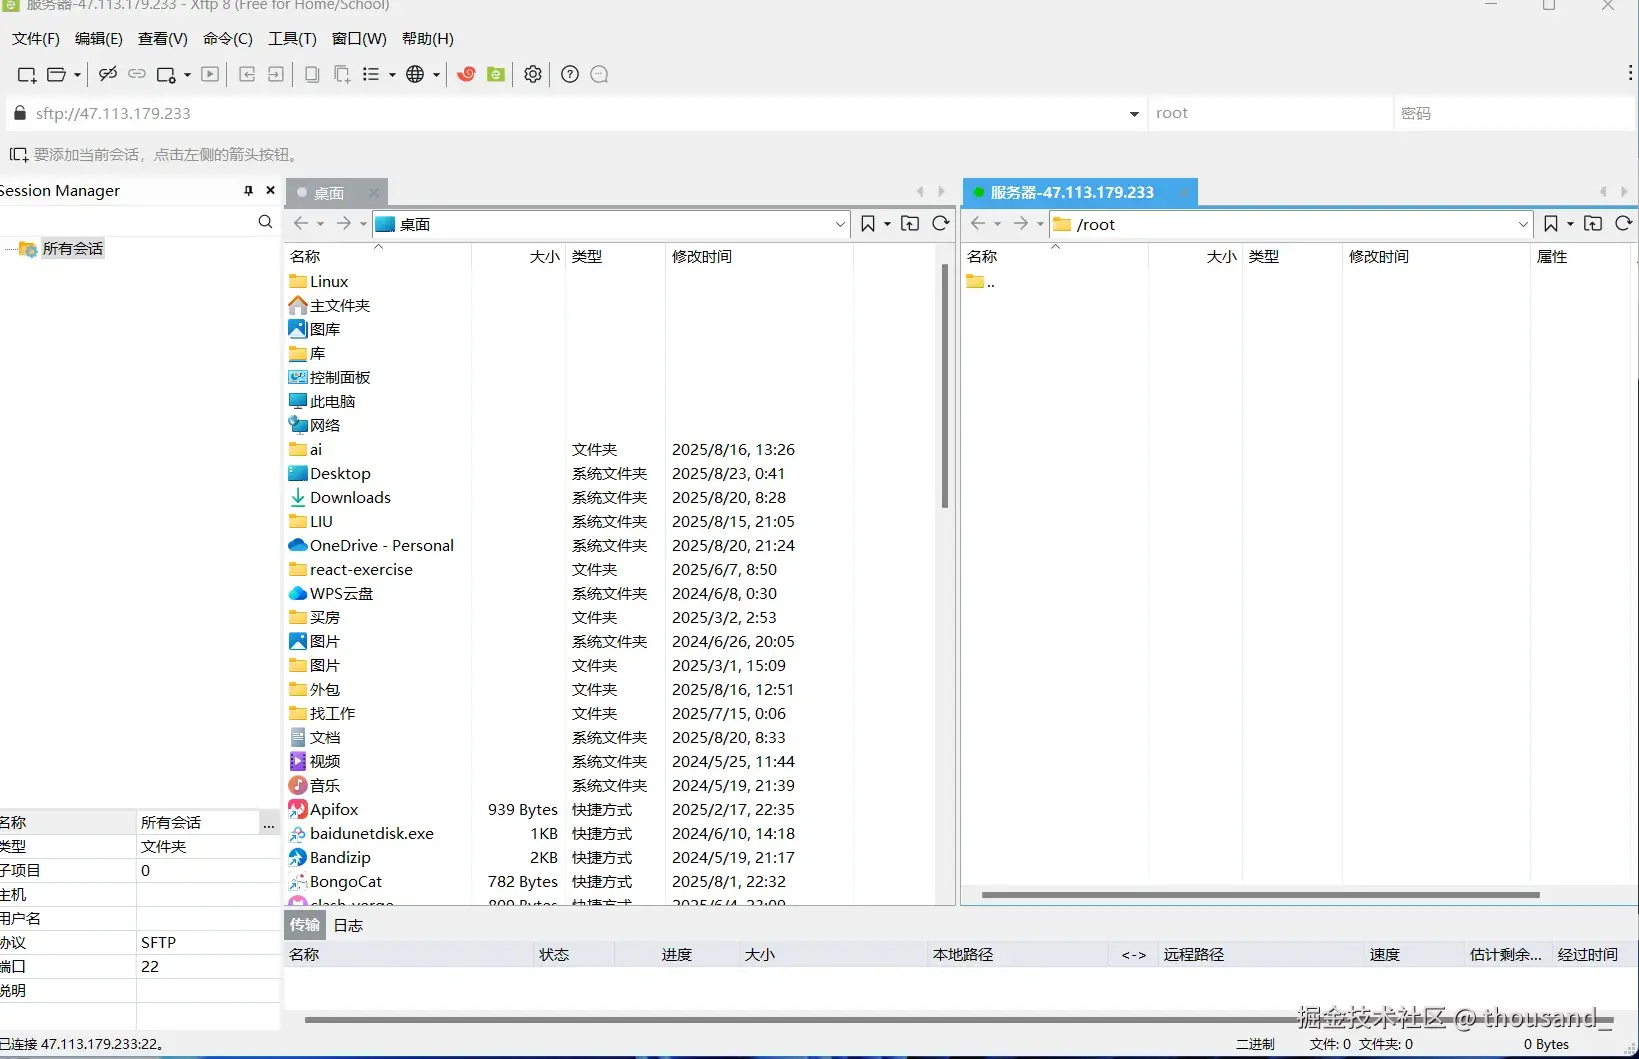
Task: Click the list view mode icon
Action: [371, 74]
